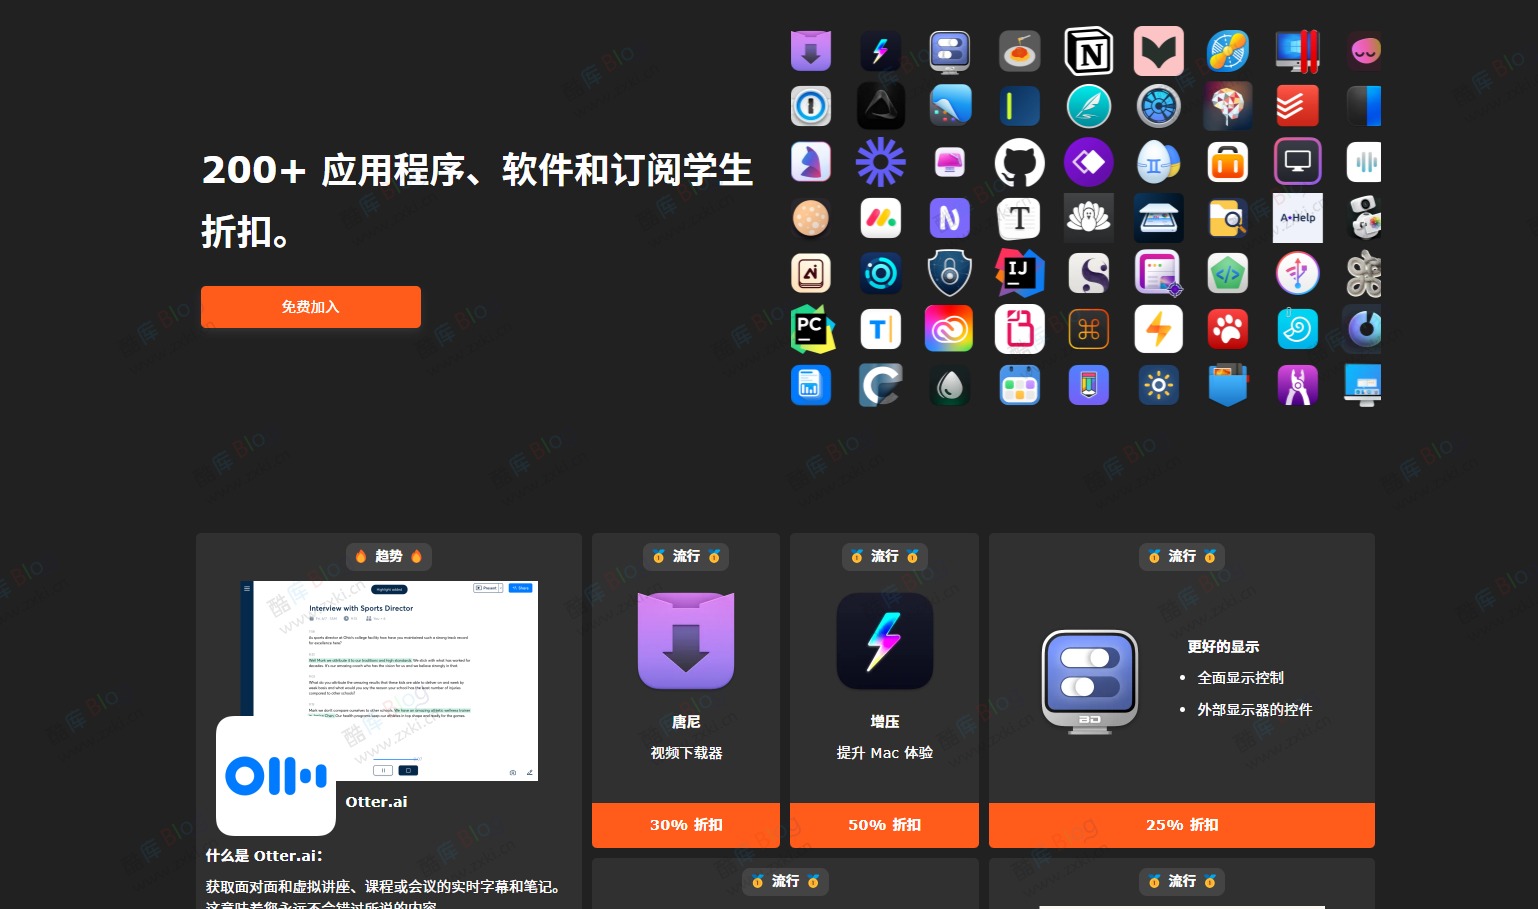
Task: Click the Otter.ai blue logo tile
Action: point(276,776)
